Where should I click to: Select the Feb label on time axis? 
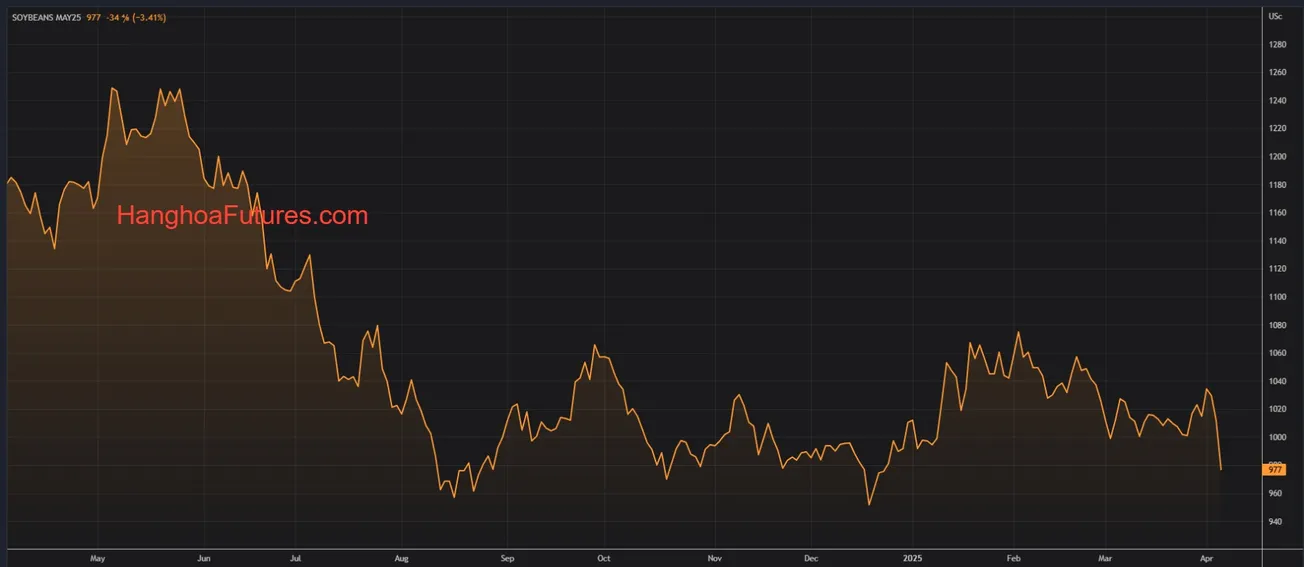point(1013,557)
